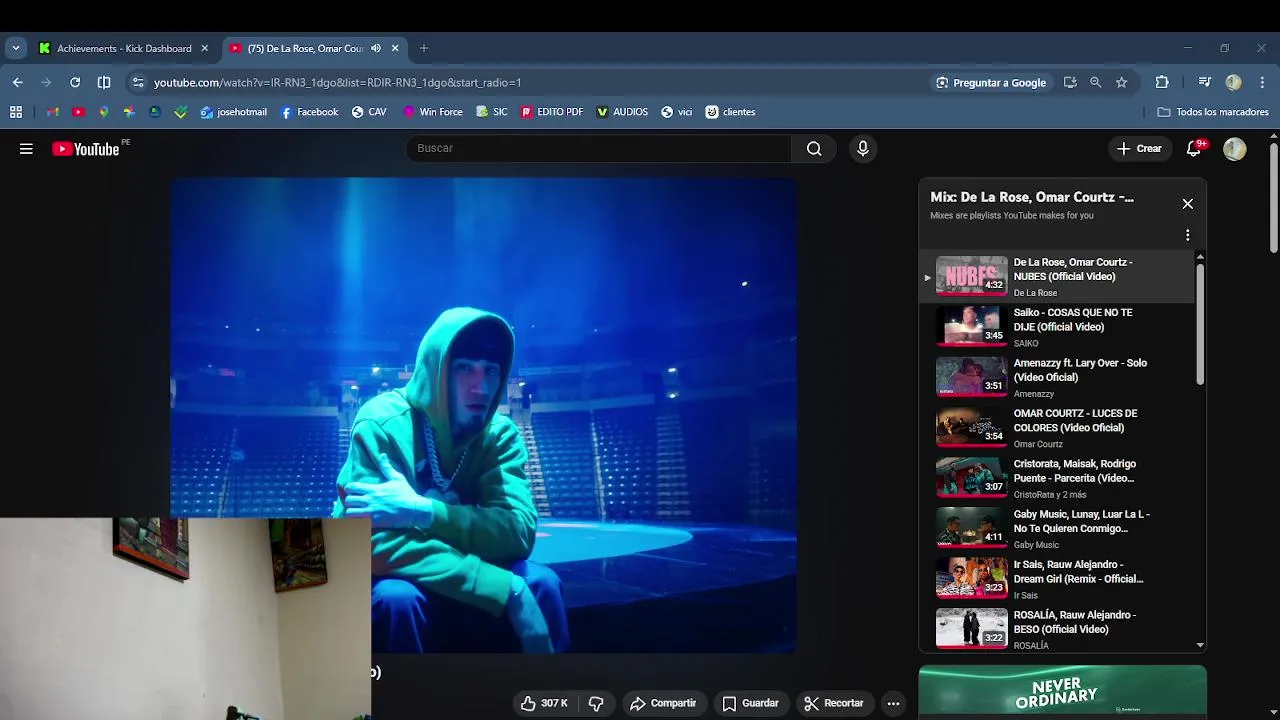Open Chrome extensions puzzle icon

[x=1162, y=82]
